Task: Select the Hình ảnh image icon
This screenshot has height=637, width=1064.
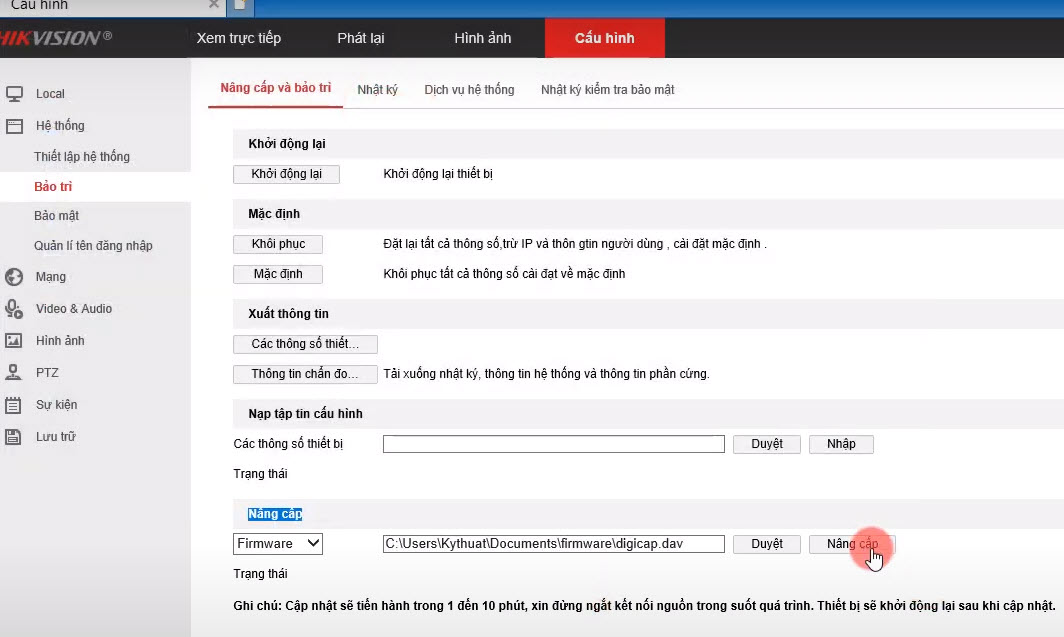Action: (14, 341)
